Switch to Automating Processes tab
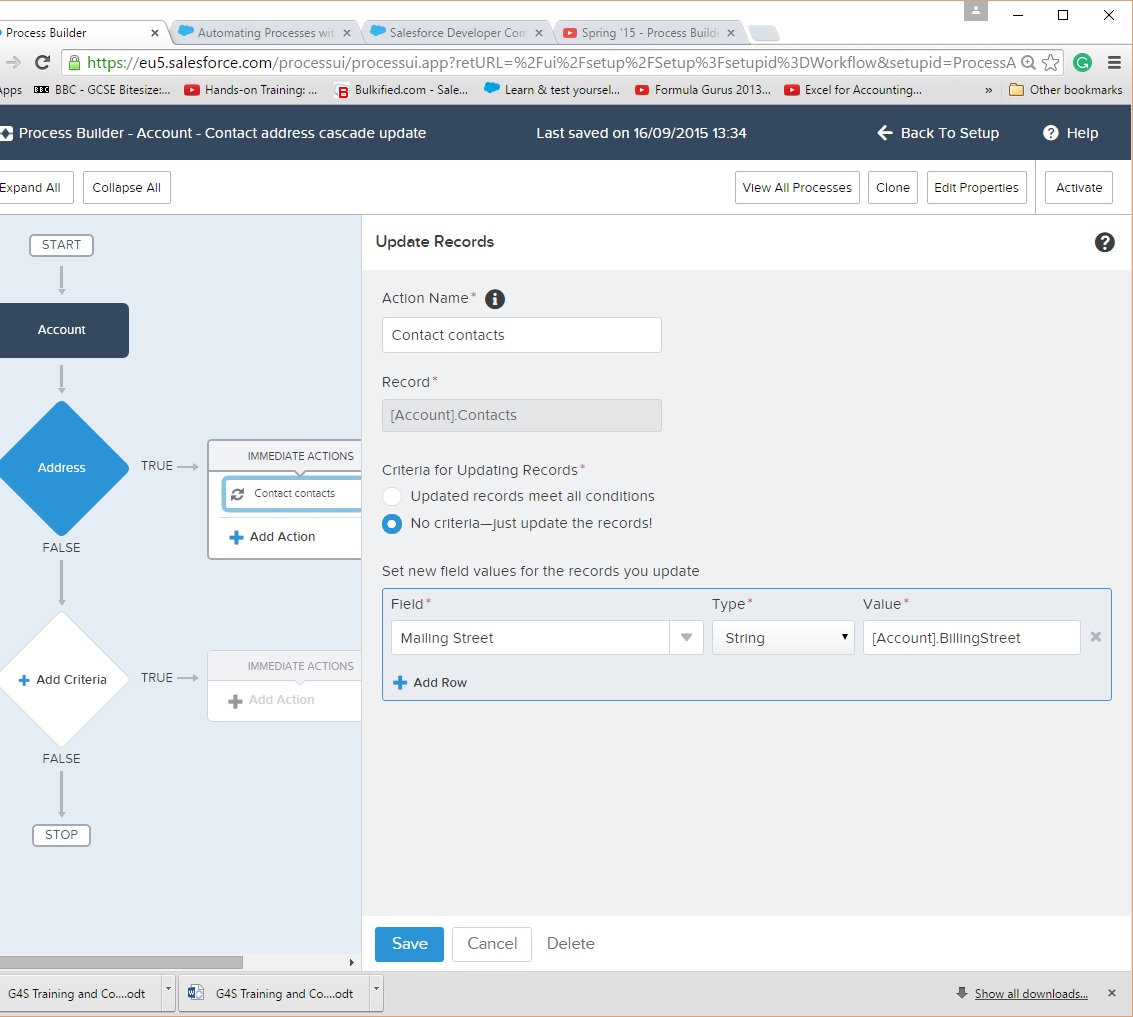The width and height of the screenshot is (1133, 1017). click(264, 33)
